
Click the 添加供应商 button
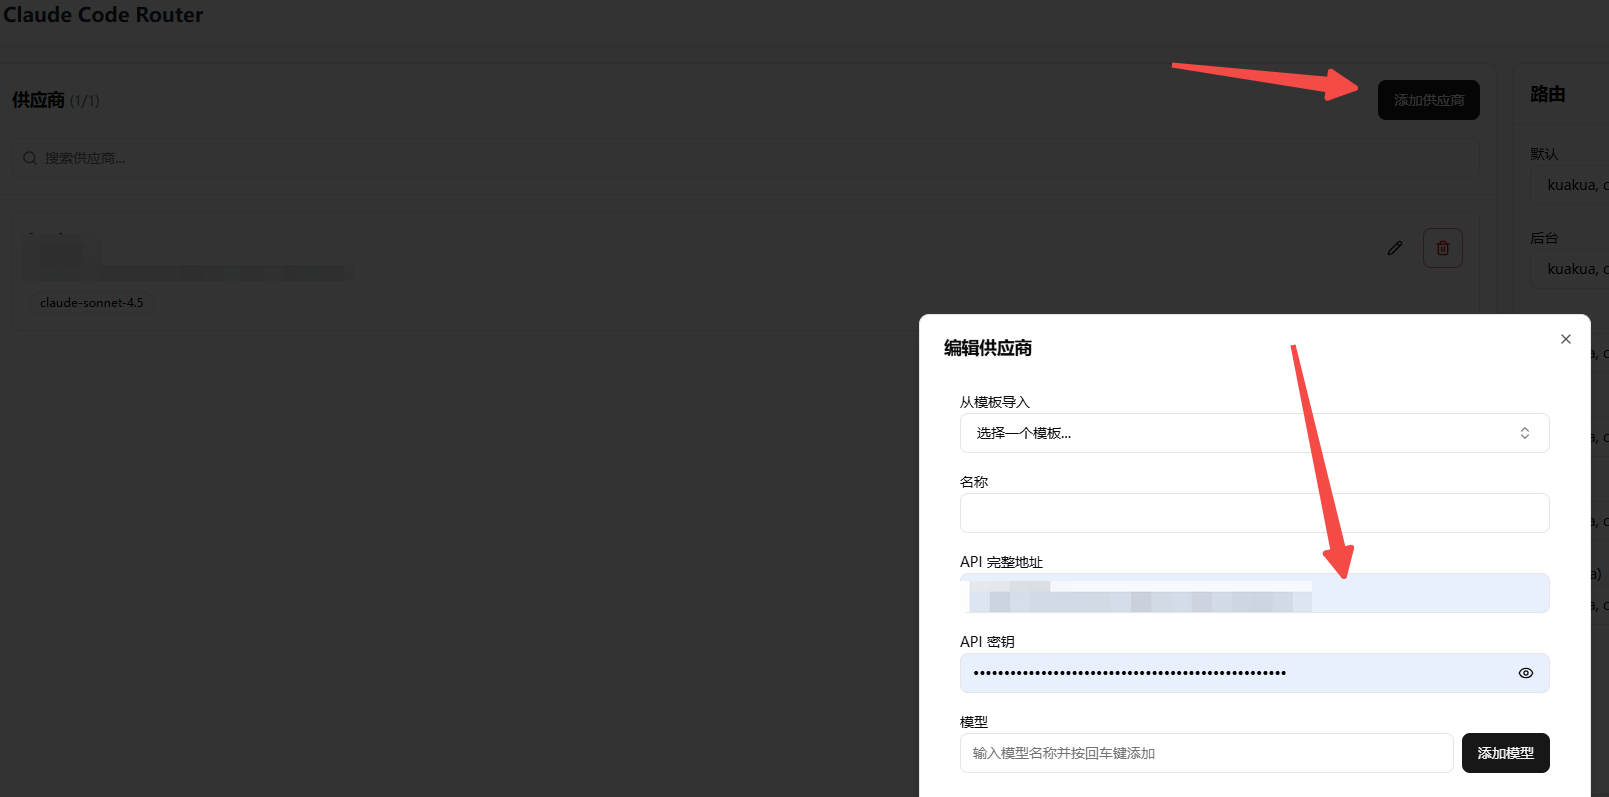pos(1429,100)
